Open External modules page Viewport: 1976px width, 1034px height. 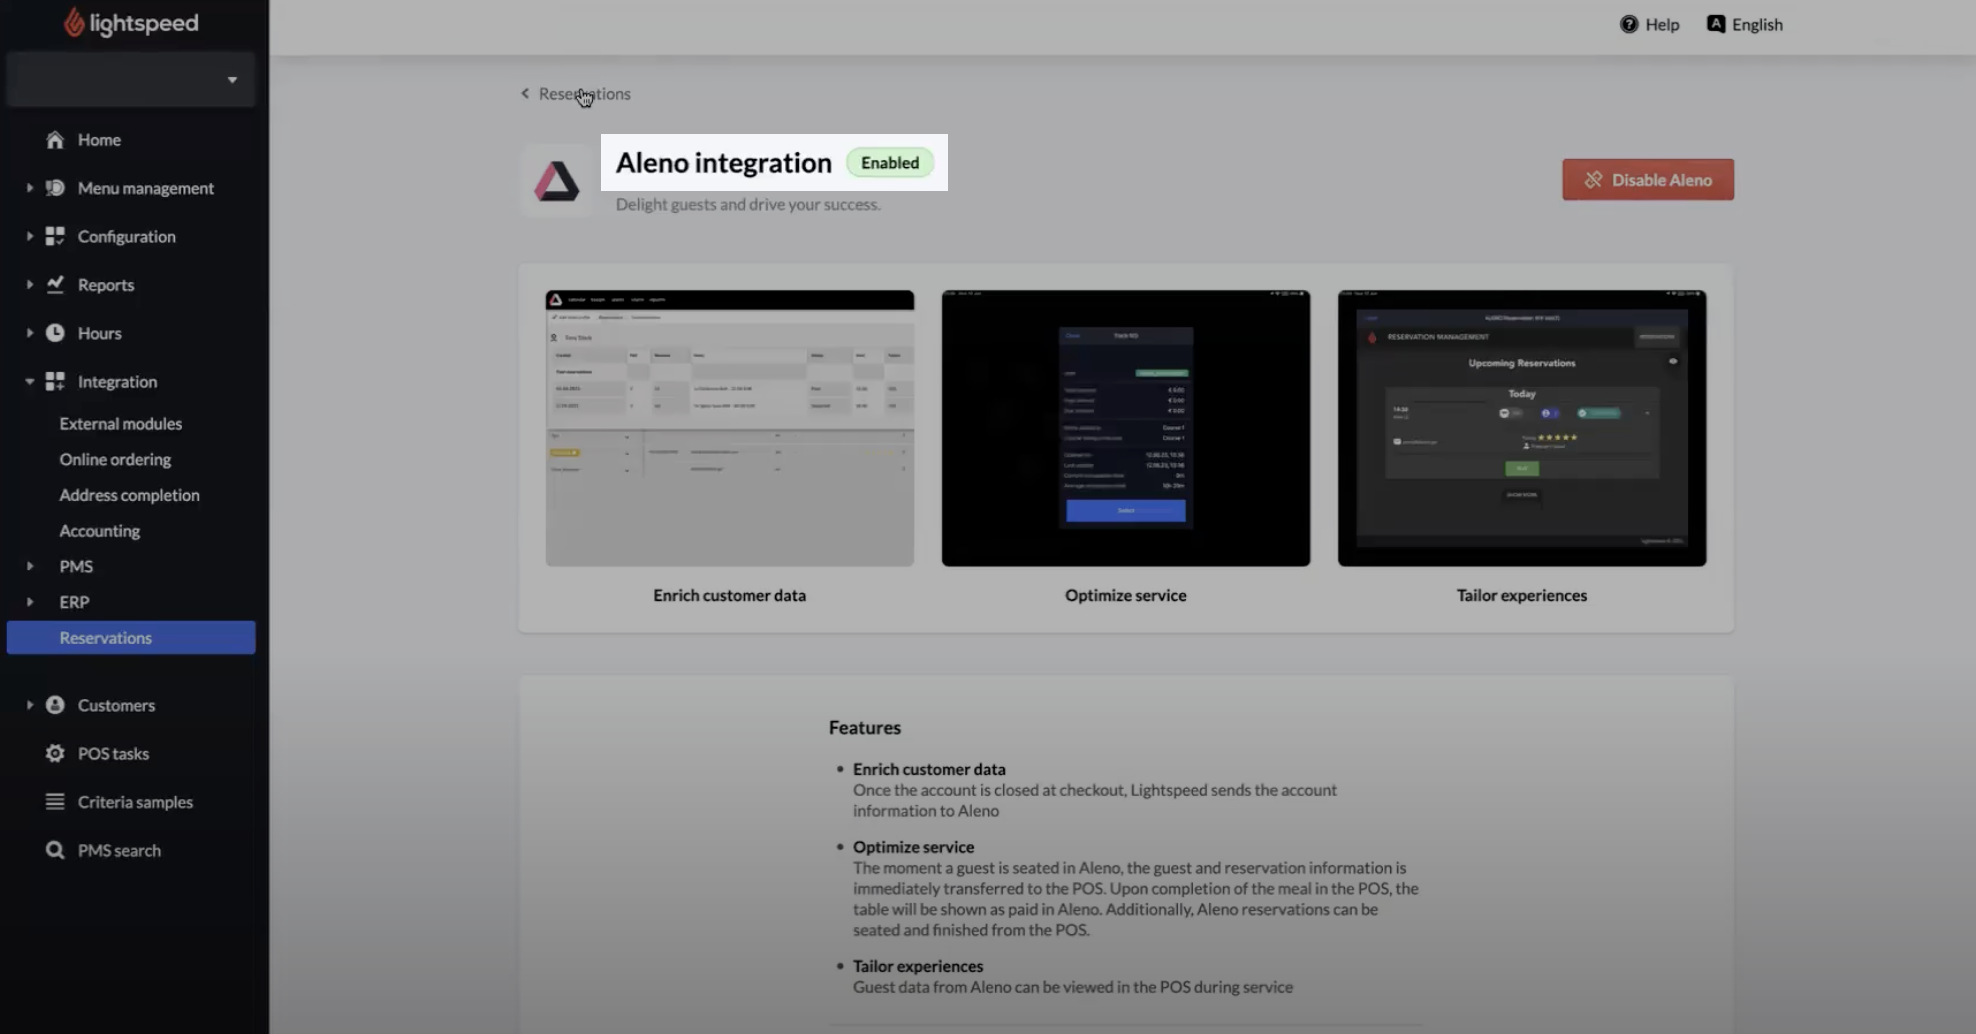click(120, 424)
